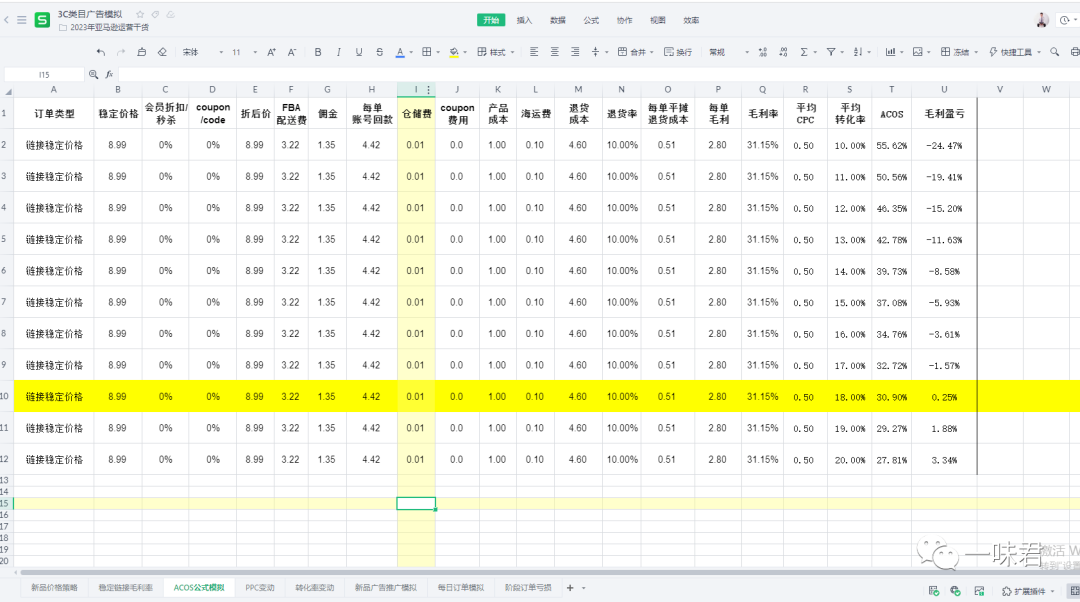This screenshot has width=1080, height=602.
Task: Star this document as favorite
Action: click(x=140, y=14)
